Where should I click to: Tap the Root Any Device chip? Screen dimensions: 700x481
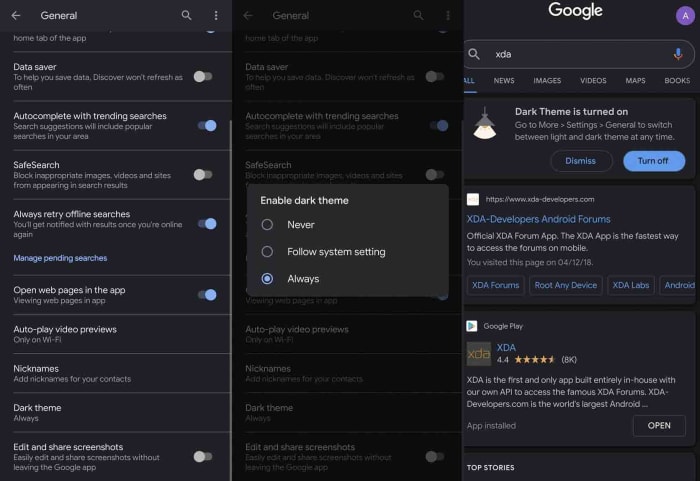point(566,285)
